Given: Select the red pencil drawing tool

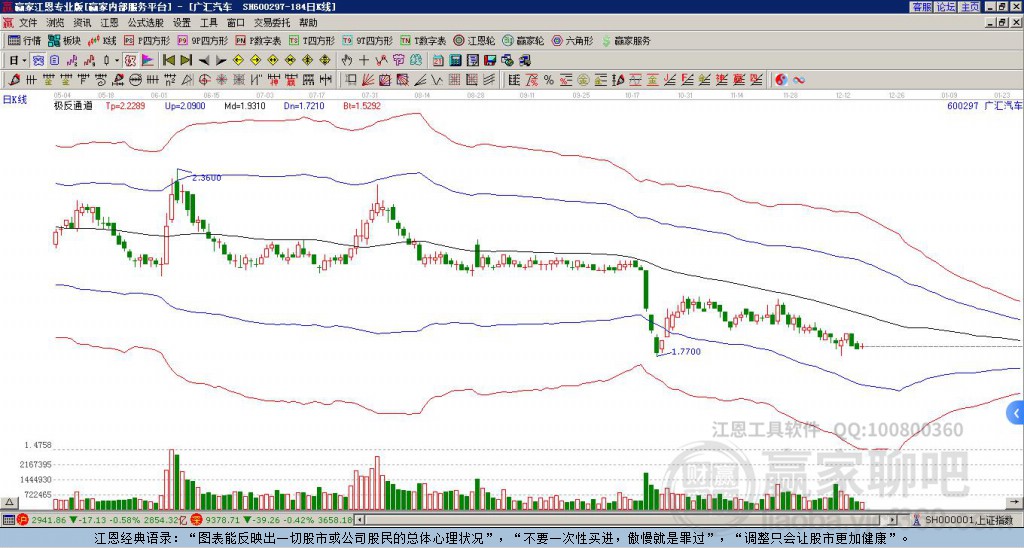Looking at the screenshot, I should point(14,80).
